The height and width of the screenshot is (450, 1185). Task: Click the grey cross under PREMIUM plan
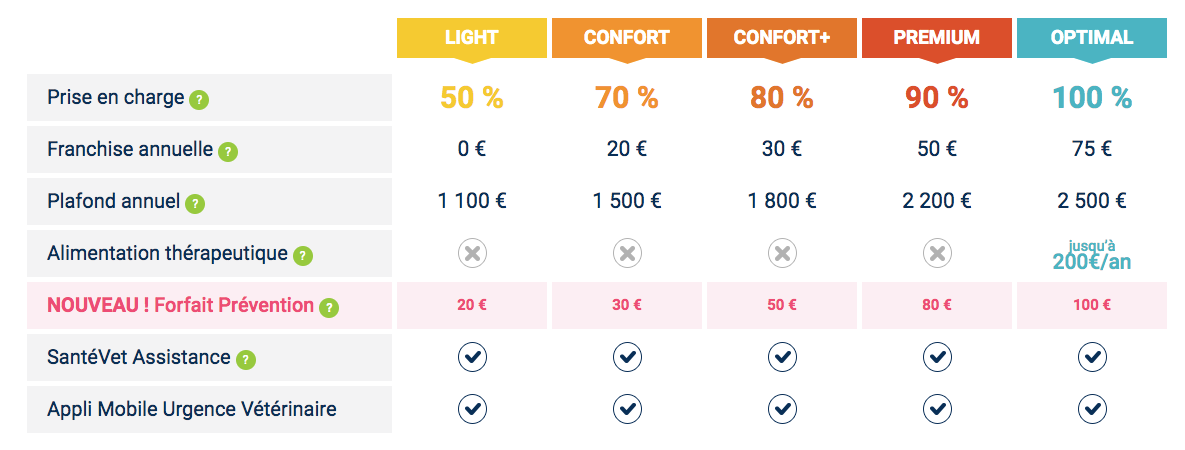click(937, 254)
